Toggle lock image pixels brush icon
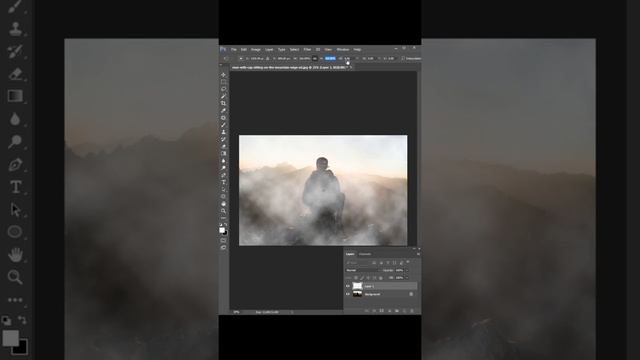Screen dimensions: 640x360 362,278
